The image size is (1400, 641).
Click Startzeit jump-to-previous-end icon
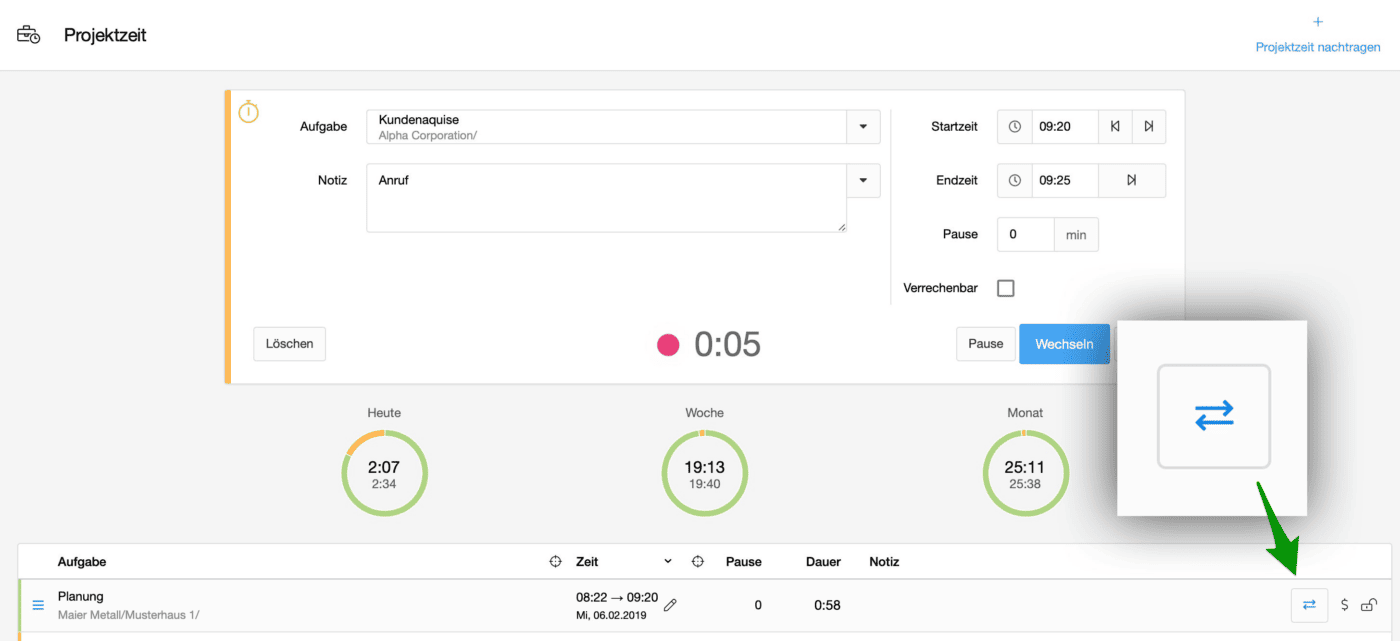(x=1115, y=127)
